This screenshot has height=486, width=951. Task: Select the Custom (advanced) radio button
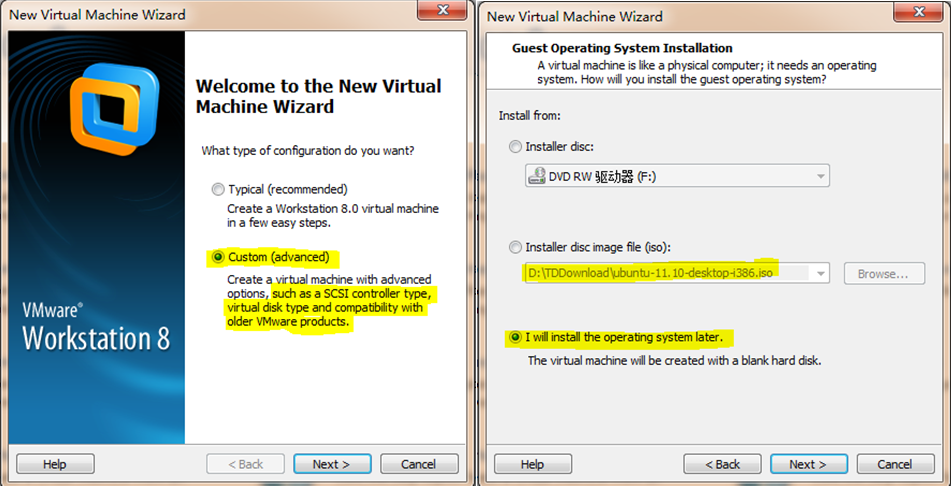coord(218,257)
